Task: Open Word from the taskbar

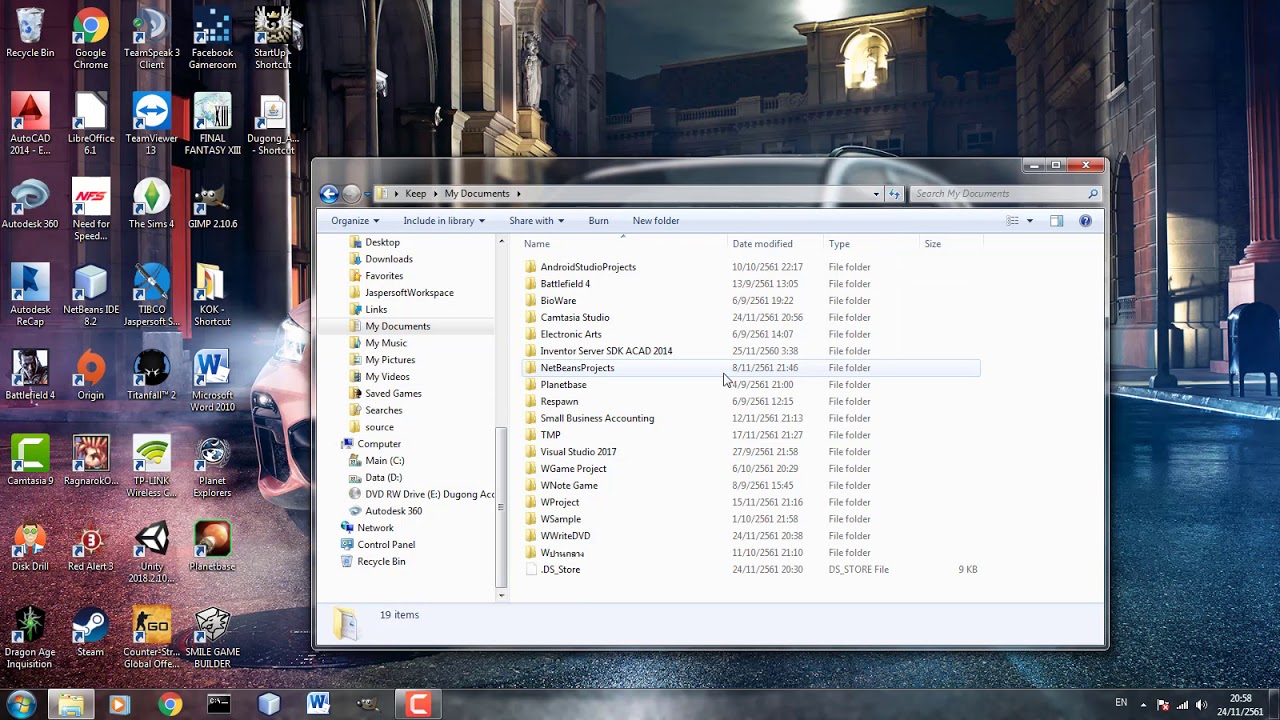Action: pos(319,704)
